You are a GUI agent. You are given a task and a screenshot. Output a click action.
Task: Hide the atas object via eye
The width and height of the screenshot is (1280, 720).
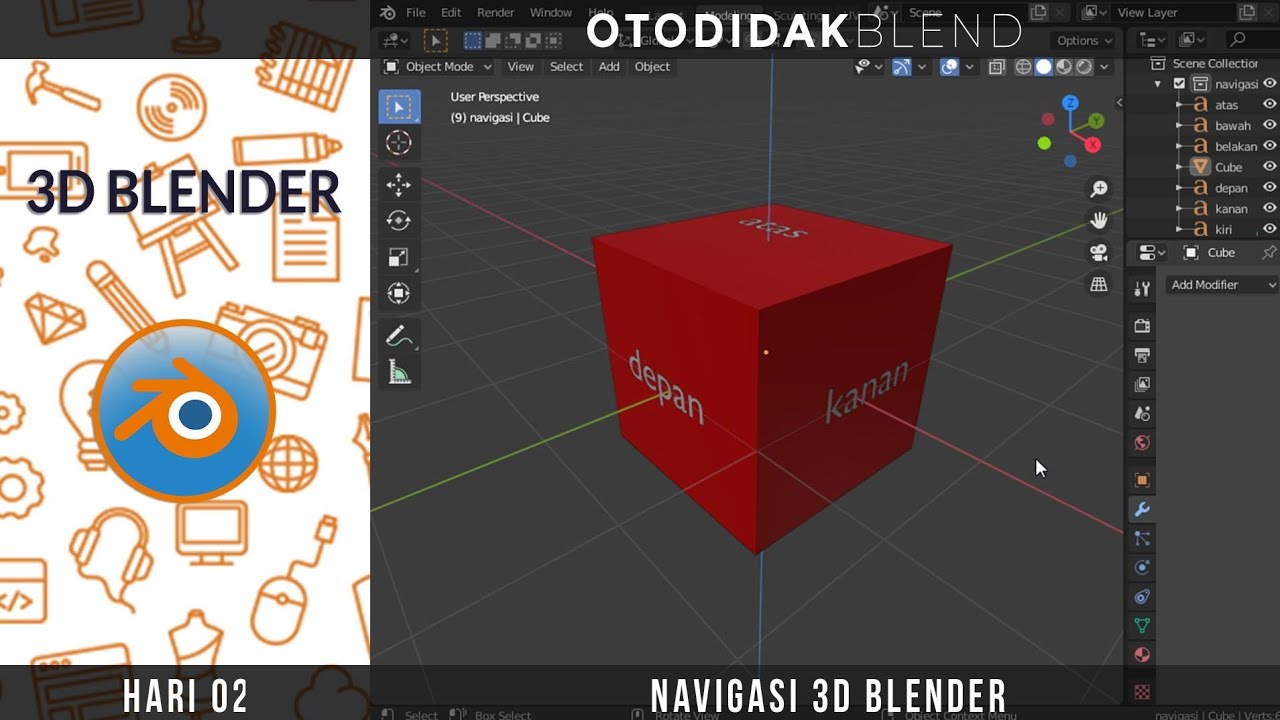click(x=1269, y=105)
